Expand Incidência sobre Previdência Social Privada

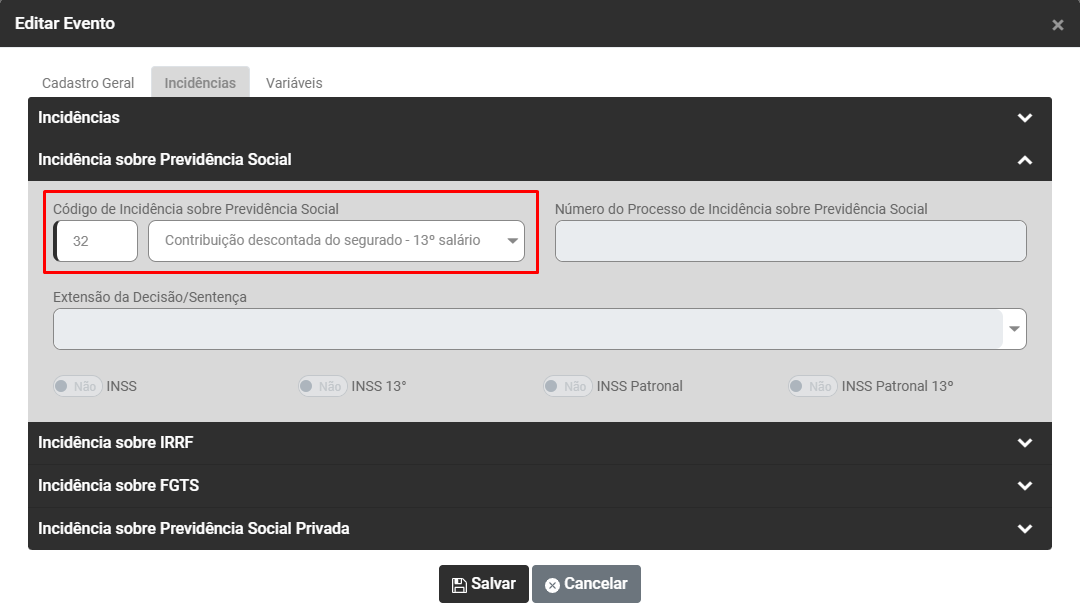pyautogui.click(x=1024, y=529)
